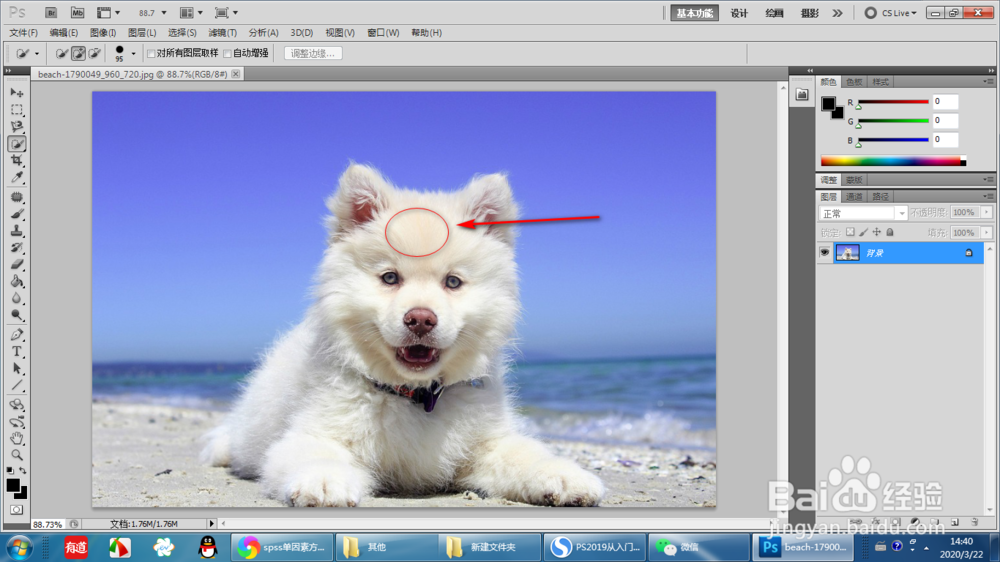Open the 滤镜(T) menu
Image resolution: width=1000 pixels, height=562 pixels.
(223, 33)
